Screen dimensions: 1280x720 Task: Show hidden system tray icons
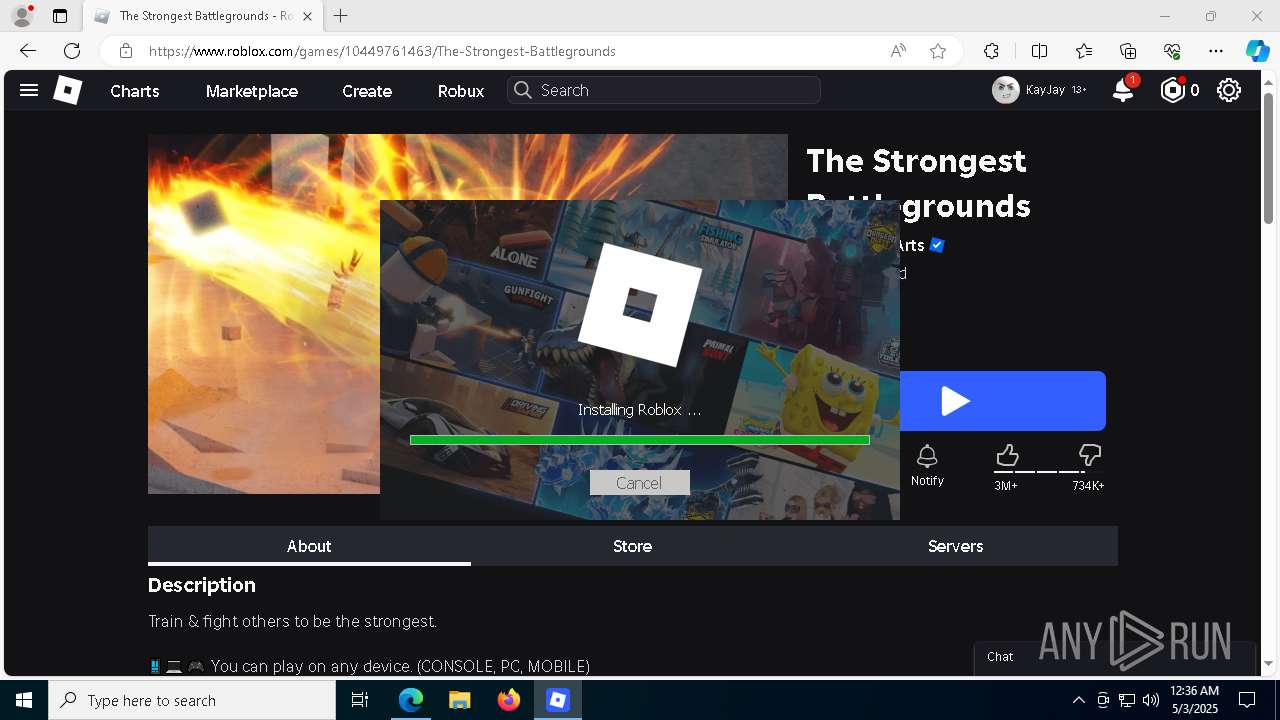click(1078, 700)
